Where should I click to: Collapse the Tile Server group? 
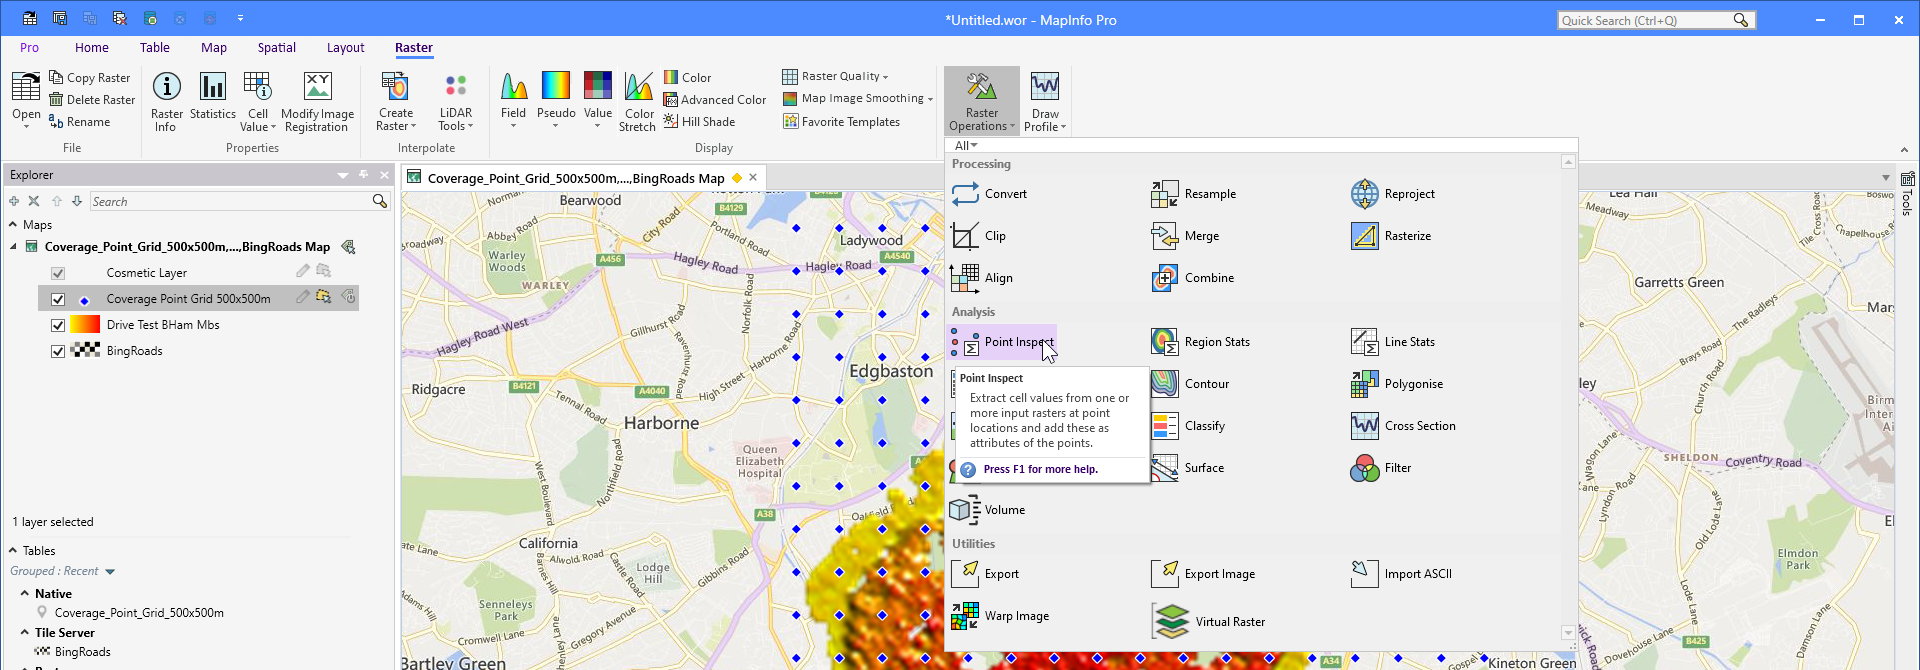tap(25, 633)
